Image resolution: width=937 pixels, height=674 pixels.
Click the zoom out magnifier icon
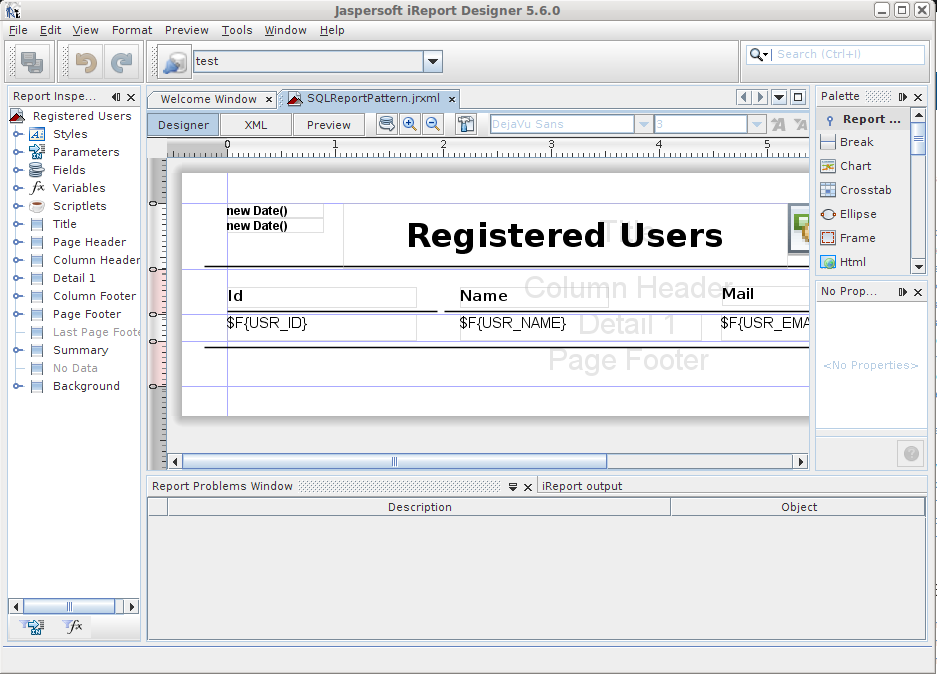[x=433, y=124]
